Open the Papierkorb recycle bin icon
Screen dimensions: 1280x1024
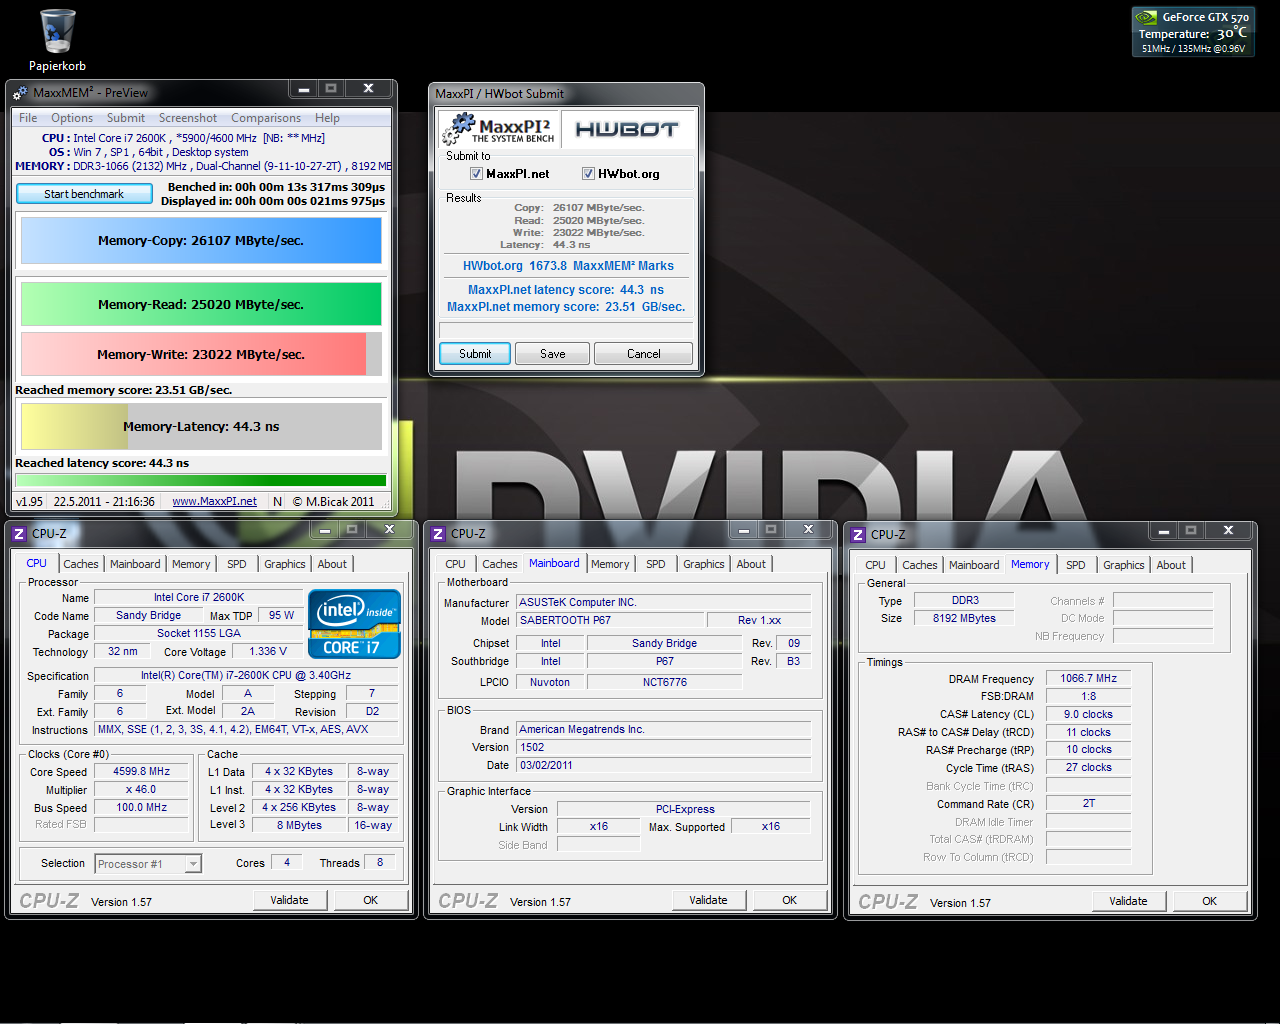click(x=57, y=40)
